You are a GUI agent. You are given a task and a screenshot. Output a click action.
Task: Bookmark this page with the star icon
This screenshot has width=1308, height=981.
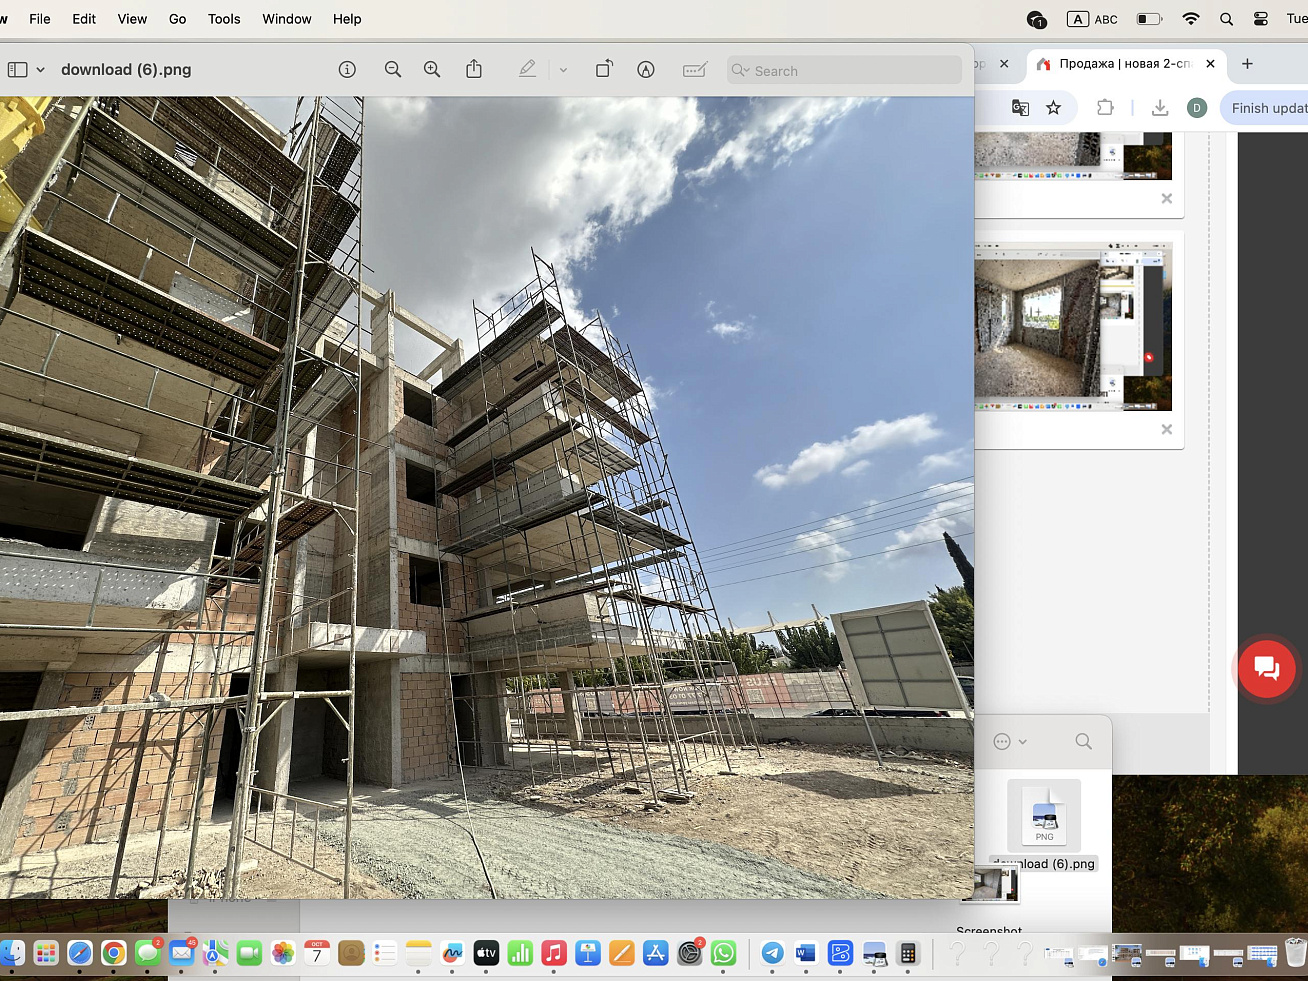[1053, 108]
